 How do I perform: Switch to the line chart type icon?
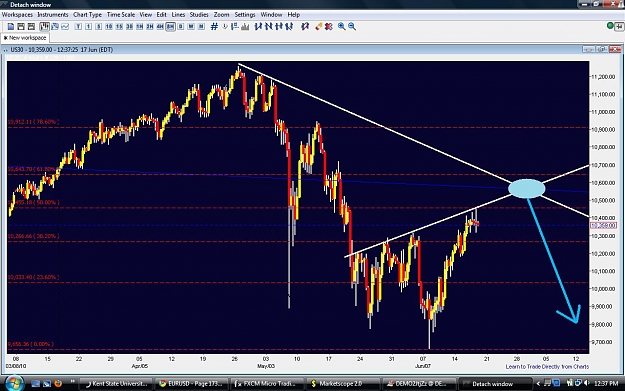(65, 27)
